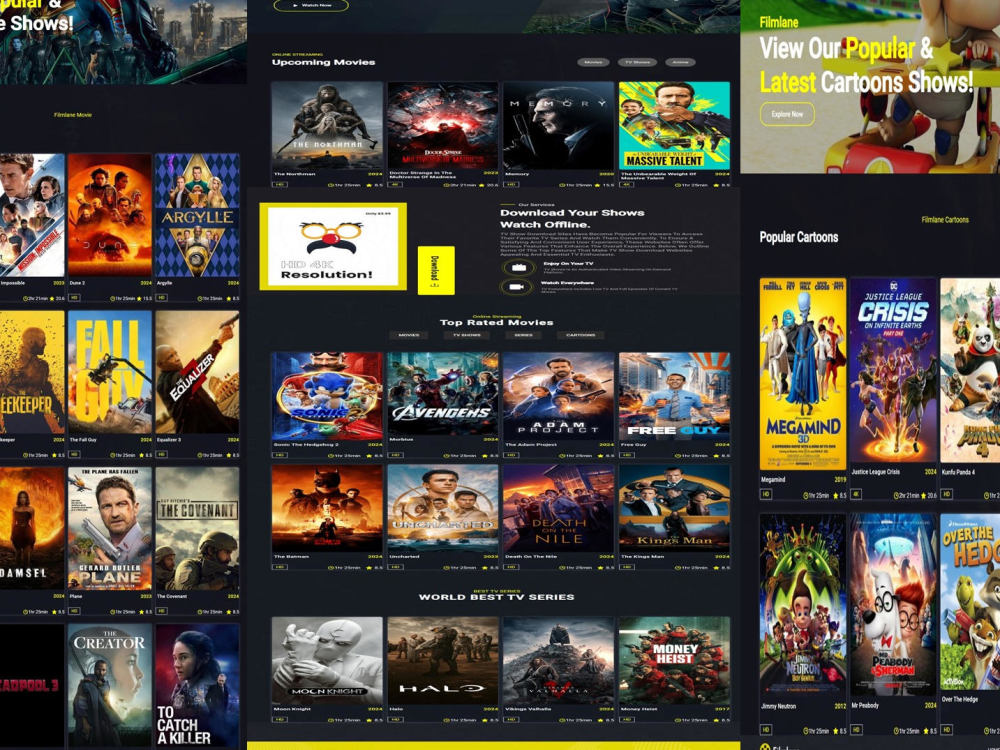This screenshot has width=1000, height=750.
Task: Click the HD badge under Moon Knight card
Action: coord(279,719)
